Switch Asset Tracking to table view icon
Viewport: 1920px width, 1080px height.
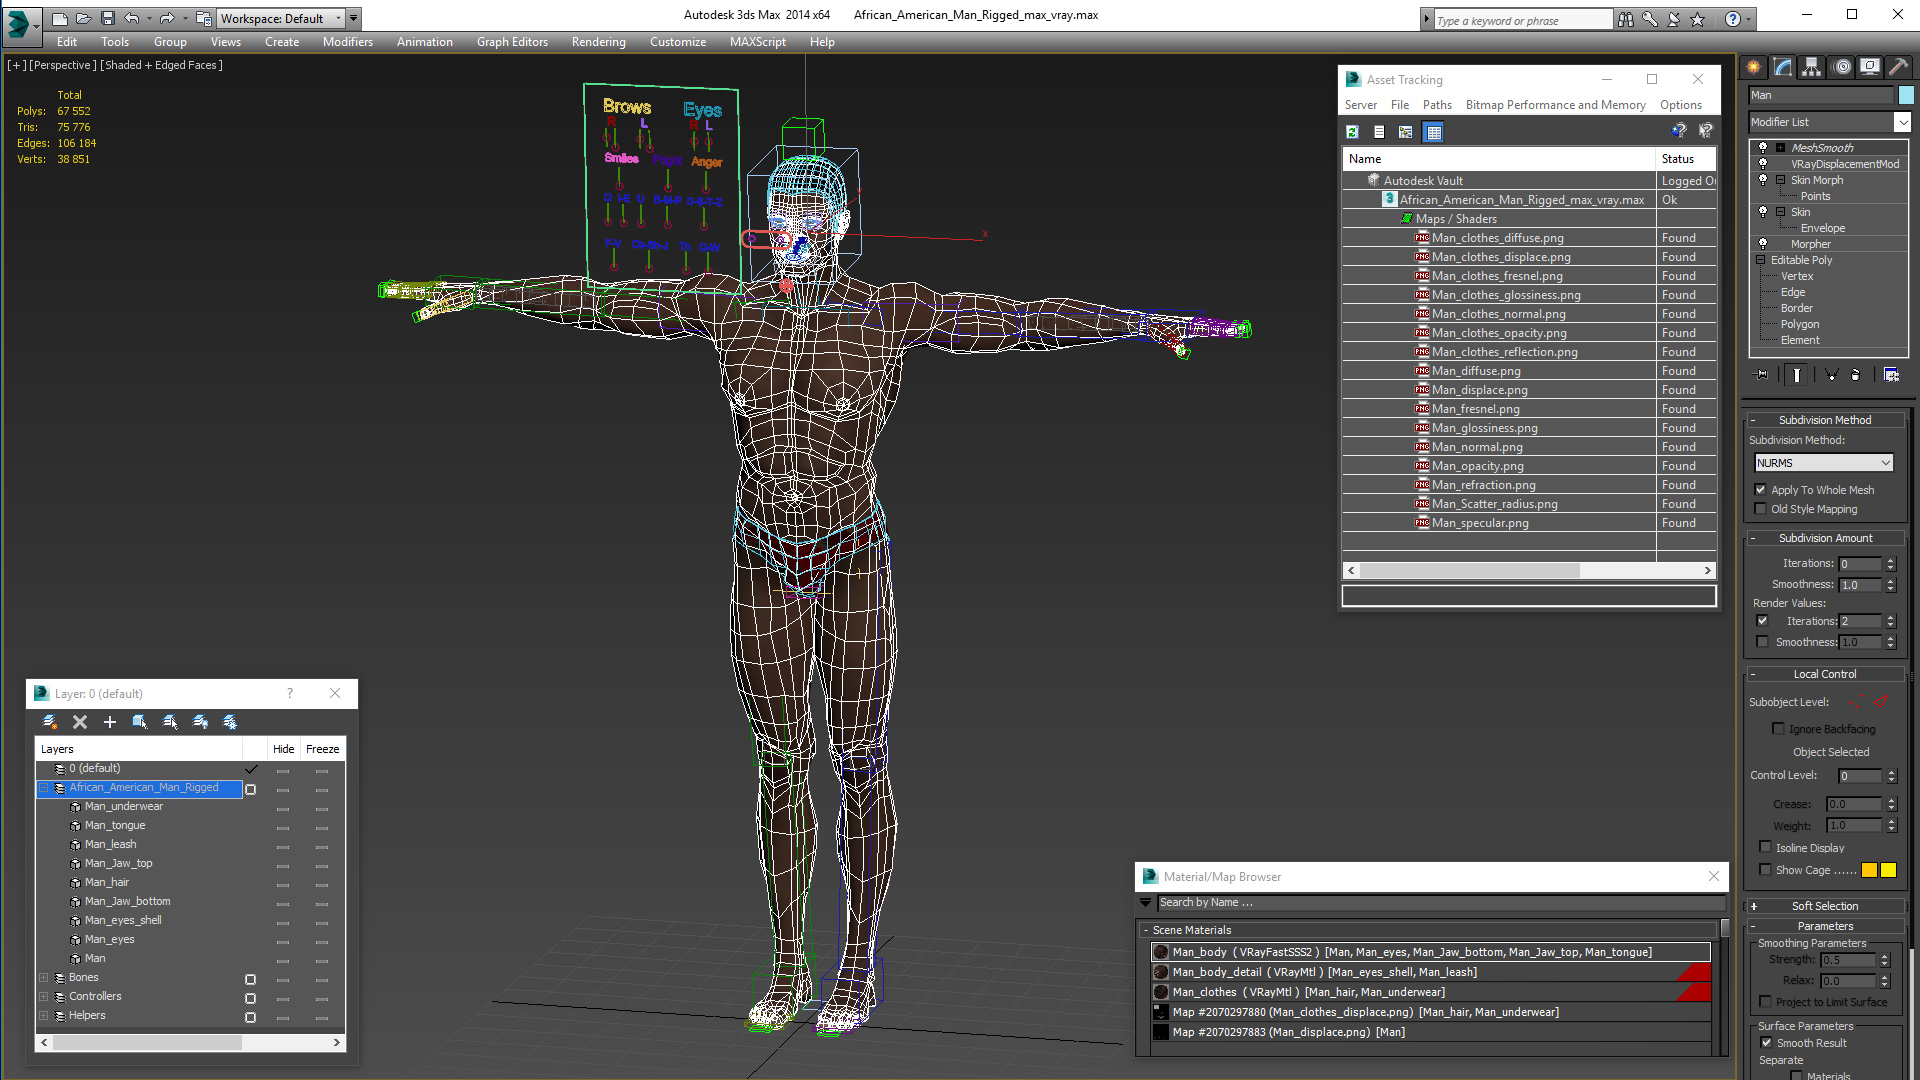click(1433, 132)
